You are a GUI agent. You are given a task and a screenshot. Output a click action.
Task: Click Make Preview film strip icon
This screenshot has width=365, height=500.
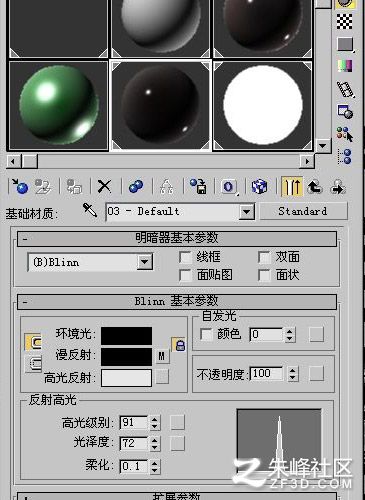pyautogui.click(x=345, y=89)
